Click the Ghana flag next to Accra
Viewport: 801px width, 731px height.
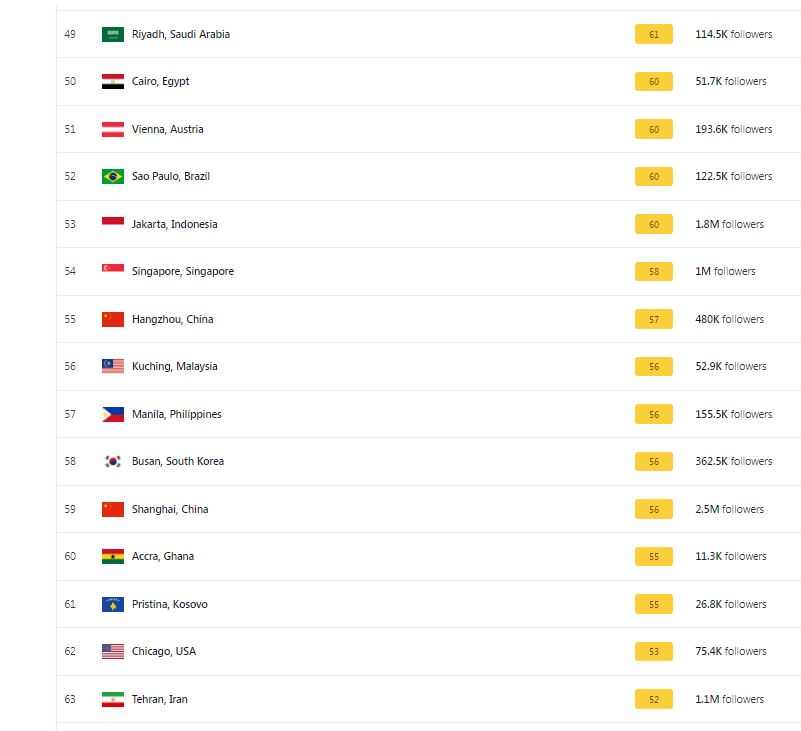(113, 556)
